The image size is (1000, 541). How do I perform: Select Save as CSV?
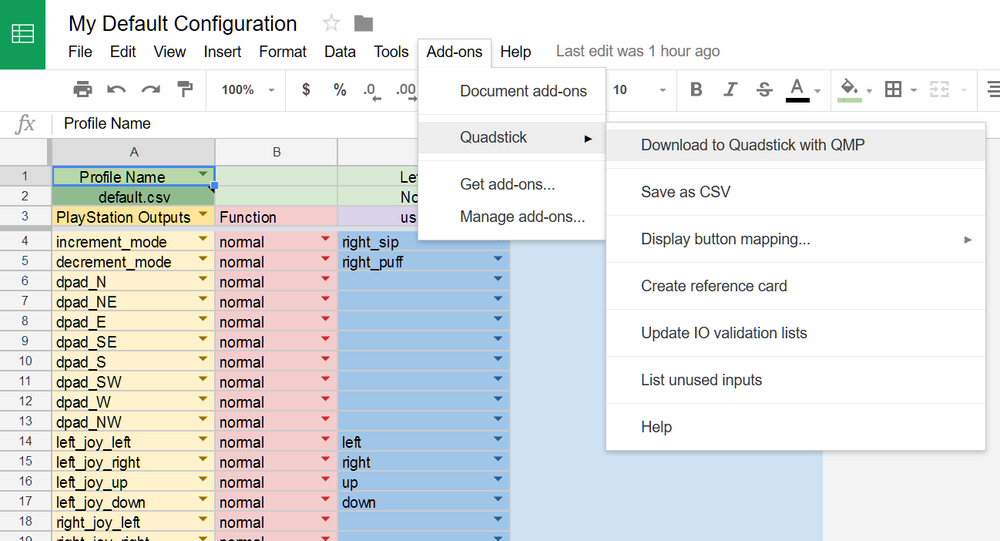[x=795, y=192]
